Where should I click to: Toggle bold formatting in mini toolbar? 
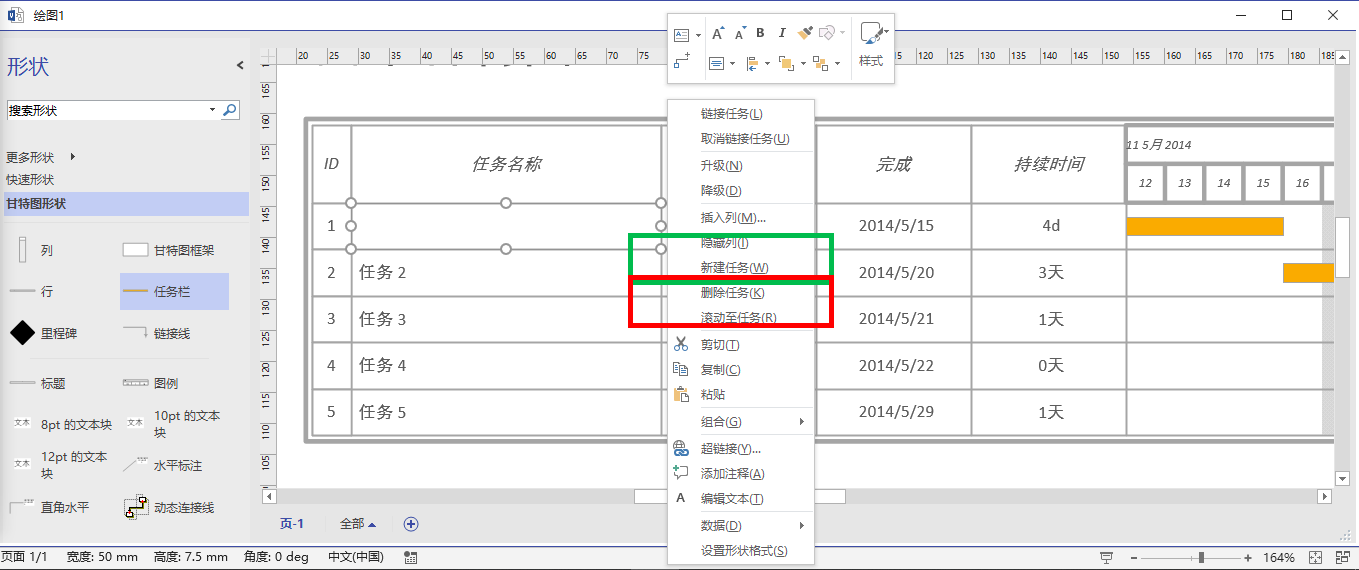click(761, 34)
